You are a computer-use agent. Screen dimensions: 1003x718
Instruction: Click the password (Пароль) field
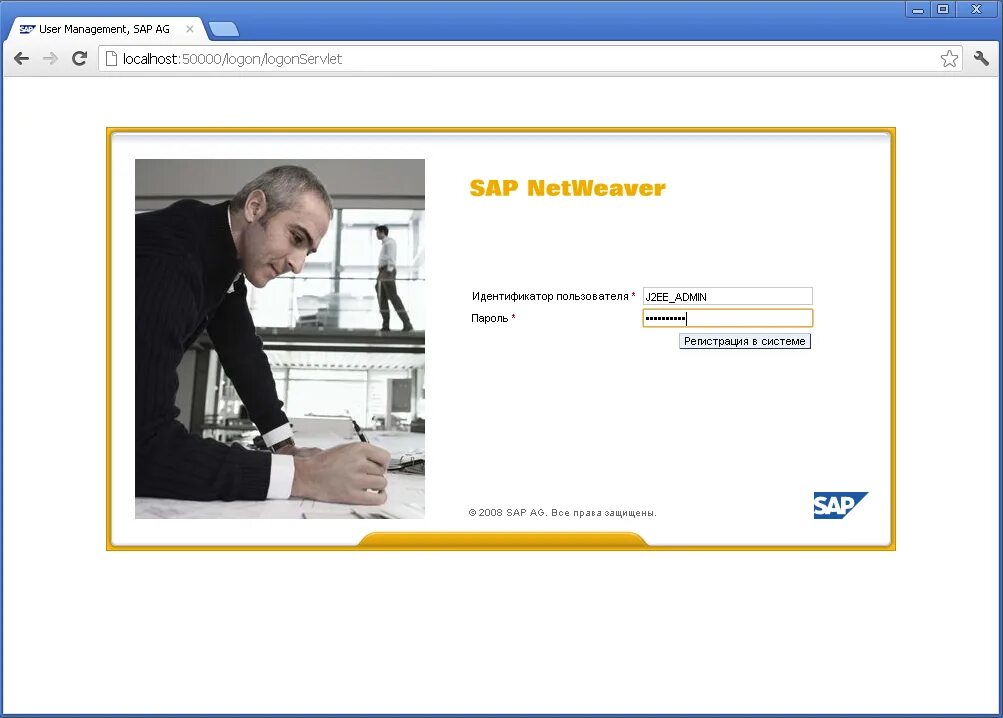[727, 318]
